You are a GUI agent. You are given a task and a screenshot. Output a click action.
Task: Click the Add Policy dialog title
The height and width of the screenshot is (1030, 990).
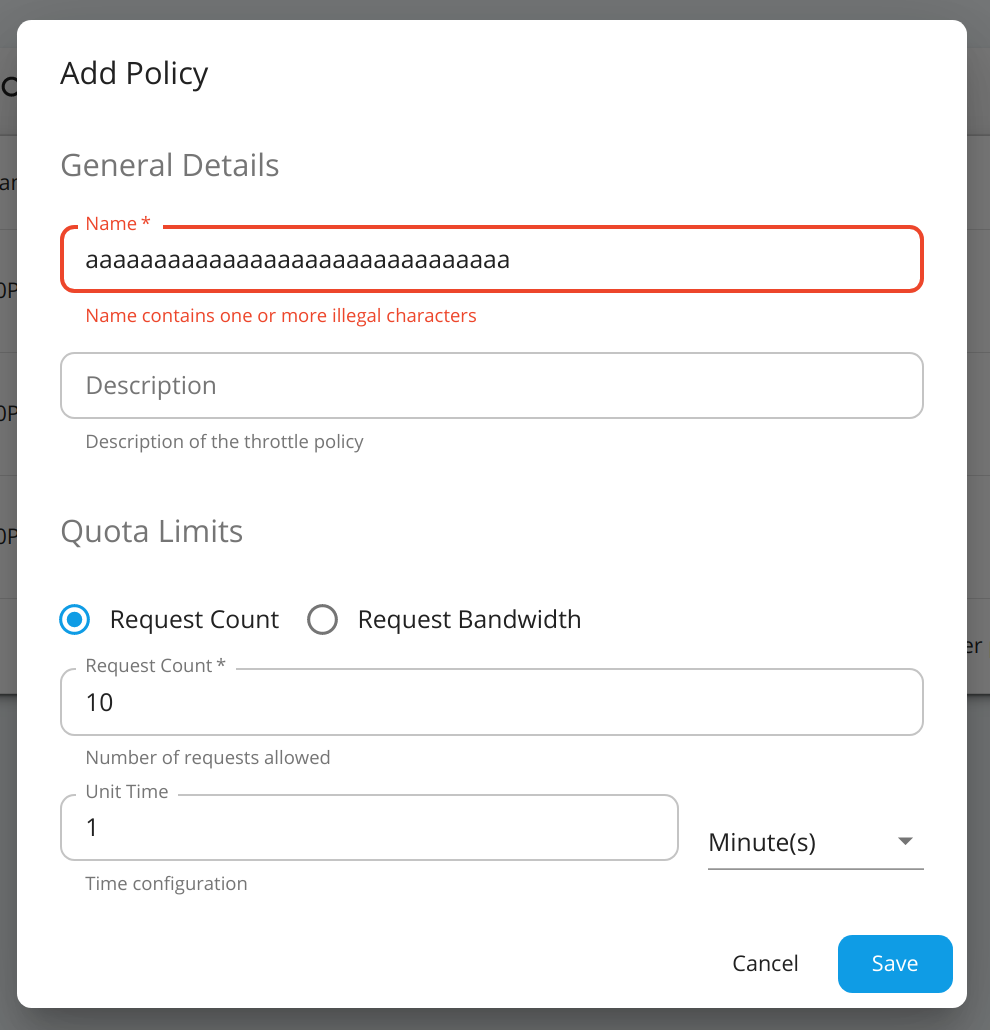click(x=134, y=73)
